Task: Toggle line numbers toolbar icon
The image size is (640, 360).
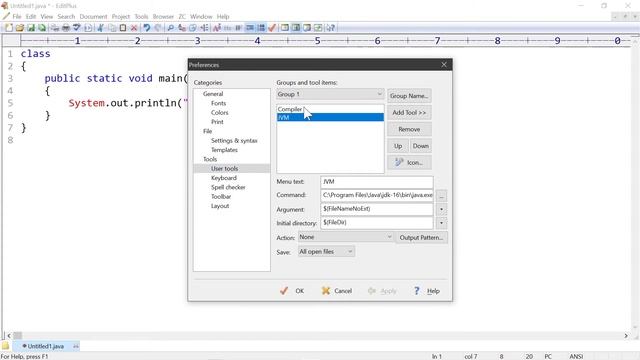Action: (x=261, y=28)
